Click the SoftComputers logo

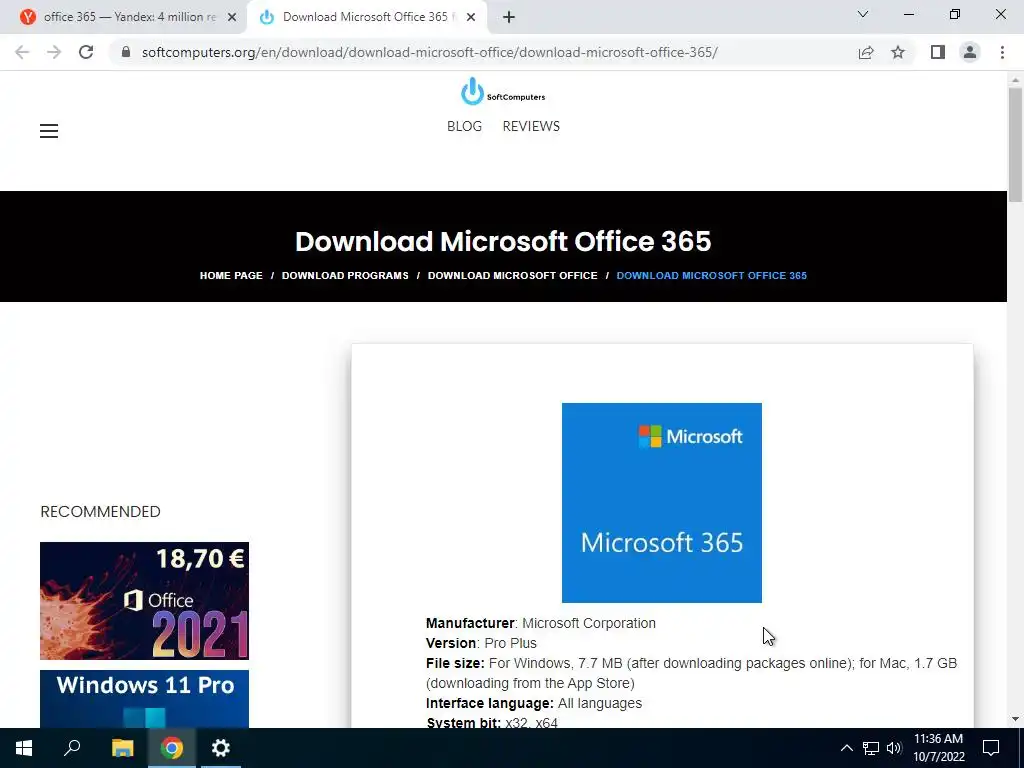coord(503,91)
